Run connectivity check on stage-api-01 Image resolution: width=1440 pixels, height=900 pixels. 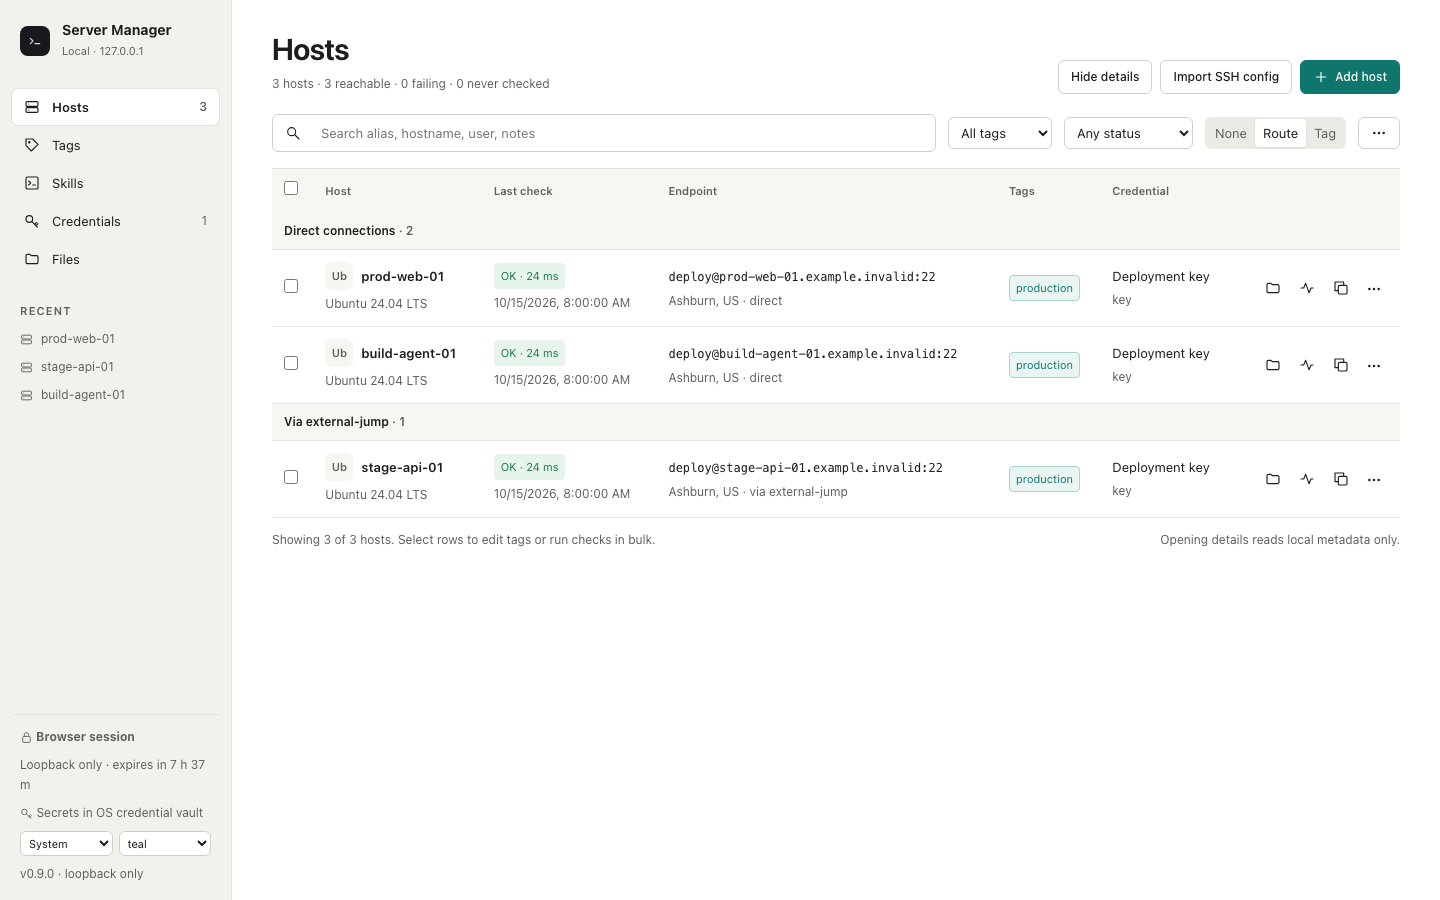click(x=1307, y=479)
